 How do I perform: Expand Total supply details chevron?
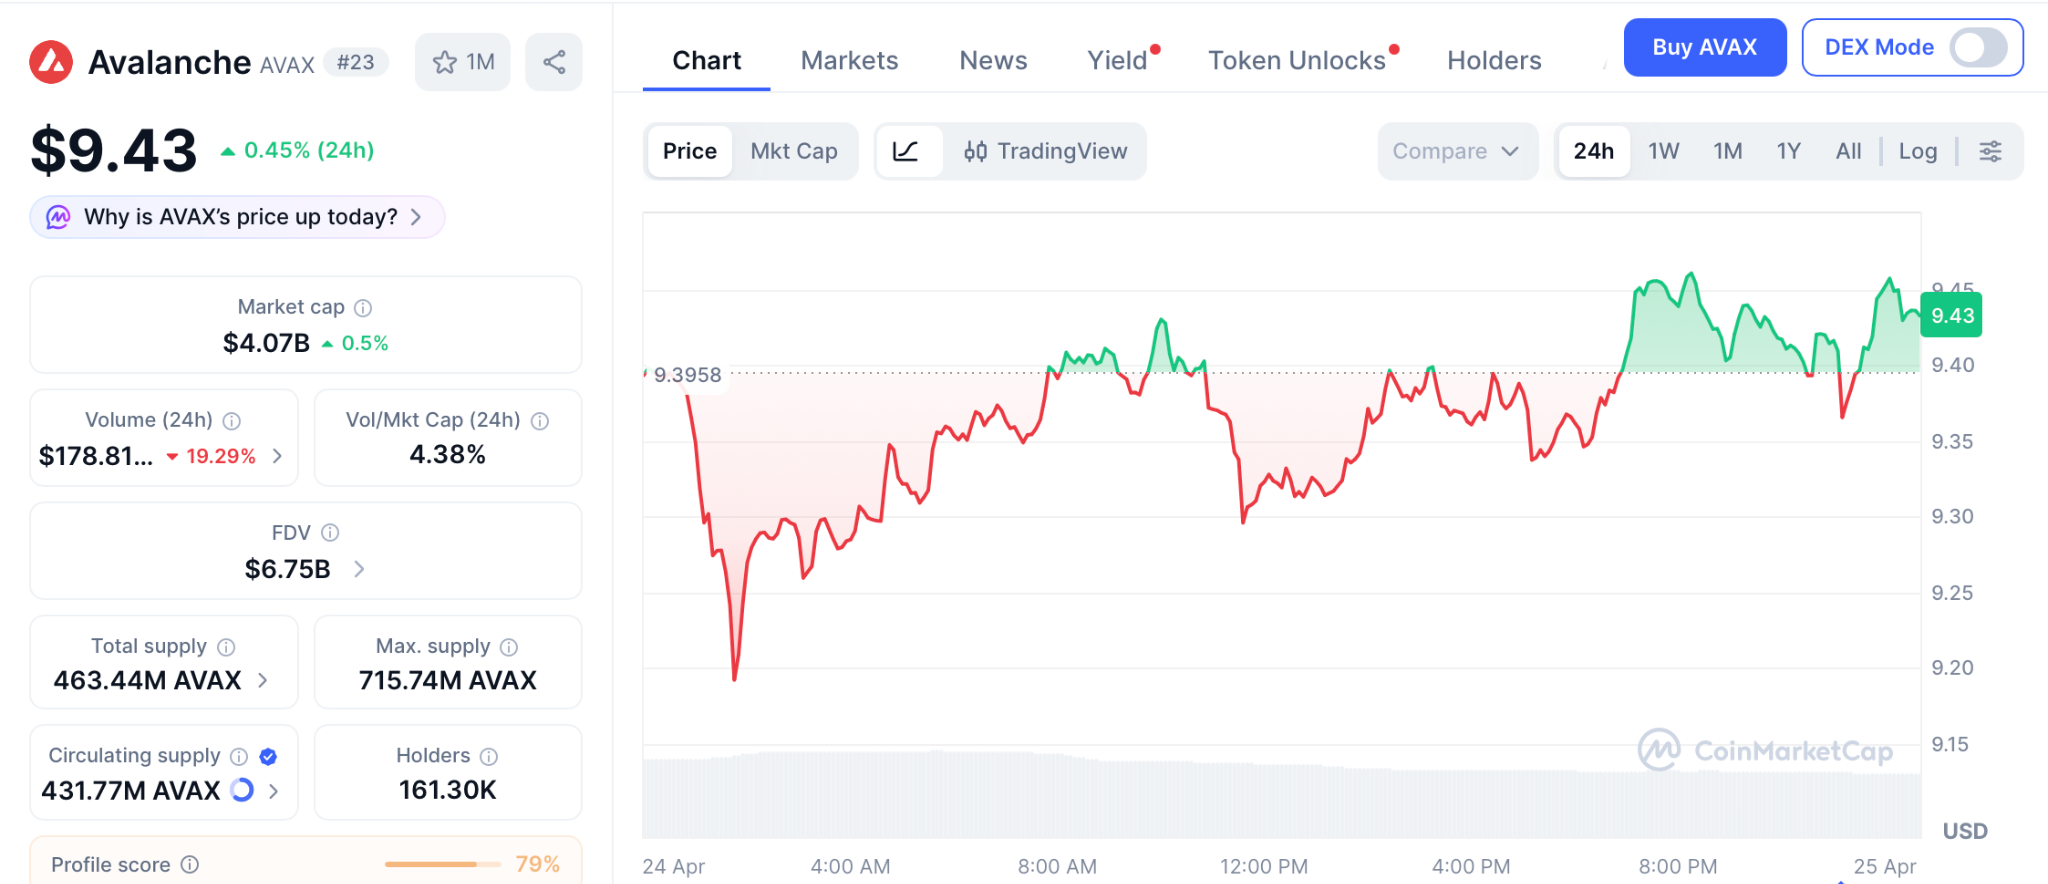click(263, 680)
